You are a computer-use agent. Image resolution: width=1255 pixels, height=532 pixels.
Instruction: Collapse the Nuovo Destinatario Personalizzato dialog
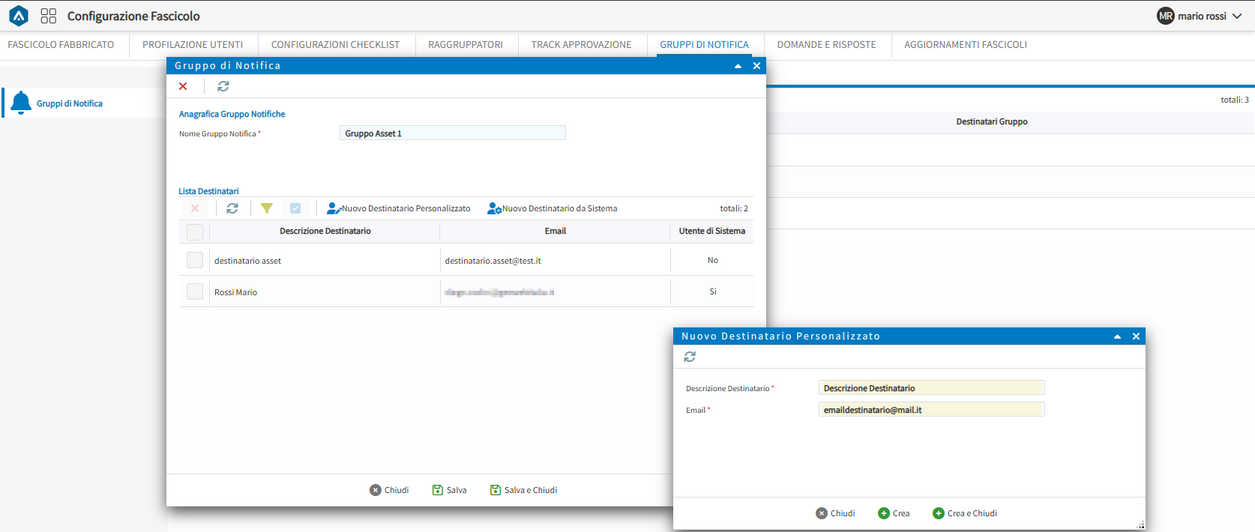[1117, 337]
